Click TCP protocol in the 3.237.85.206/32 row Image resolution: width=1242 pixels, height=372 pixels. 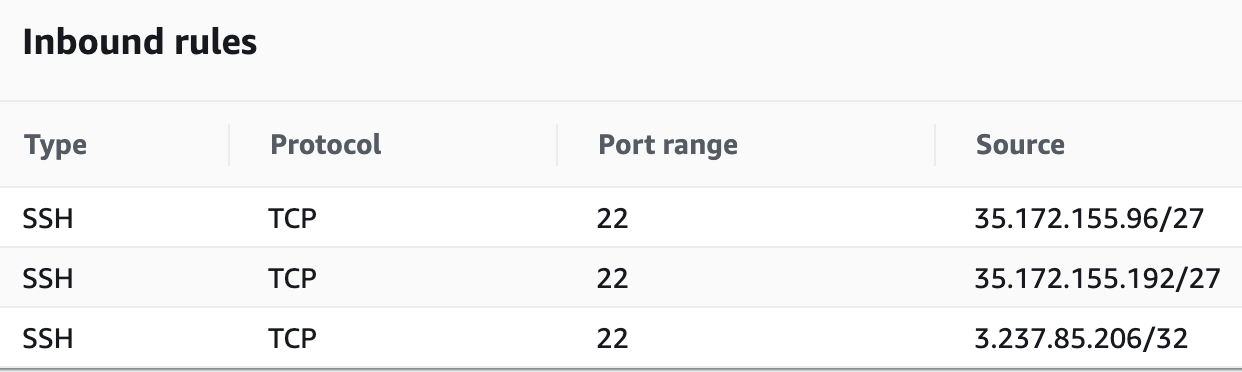pyautogui.click(x=293, y=338)
